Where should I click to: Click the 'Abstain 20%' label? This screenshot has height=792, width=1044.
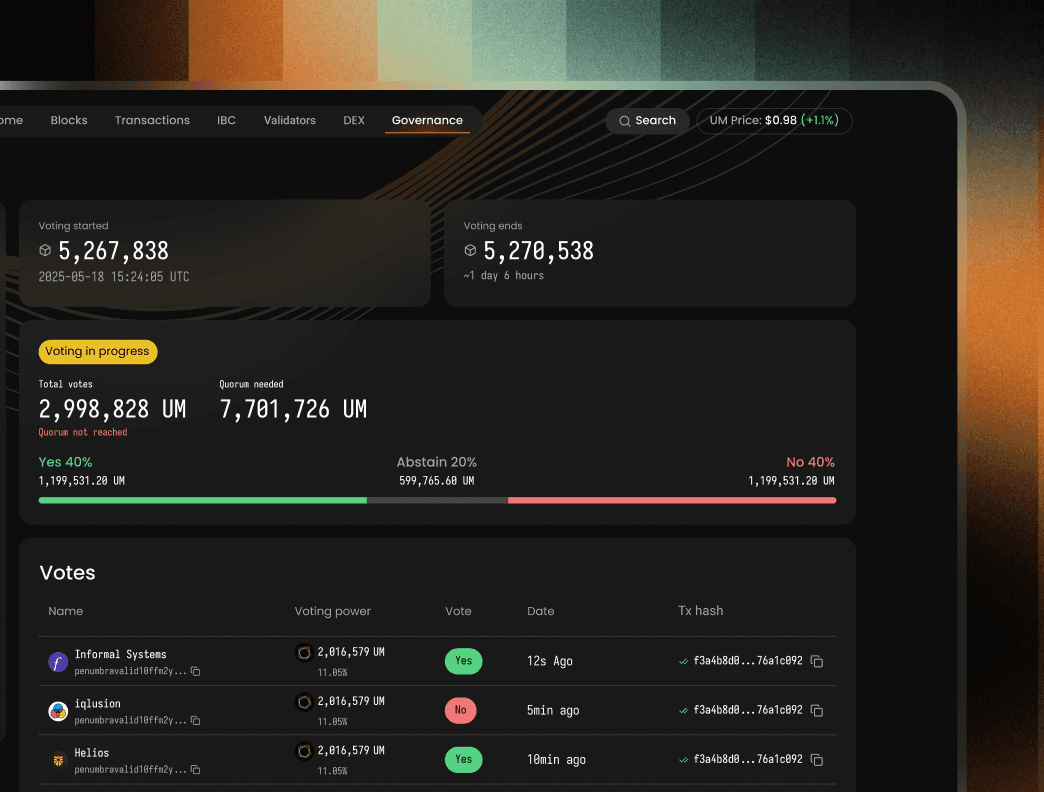tap(437, 462)
